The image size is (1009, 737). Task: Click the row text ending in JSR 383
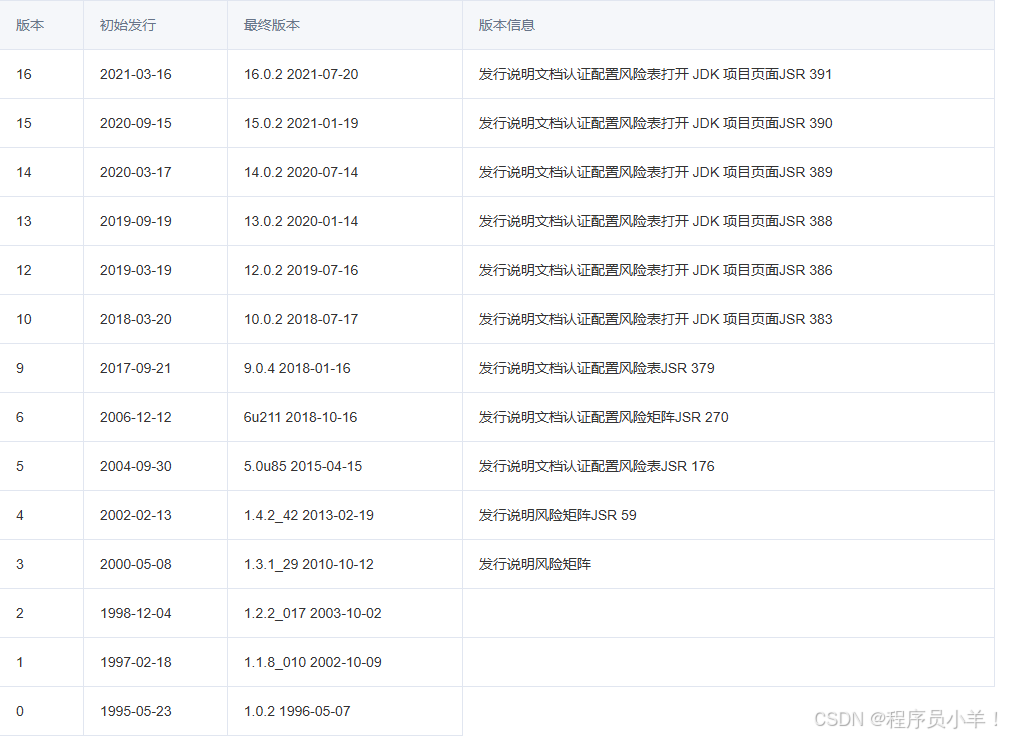(655, 319)
